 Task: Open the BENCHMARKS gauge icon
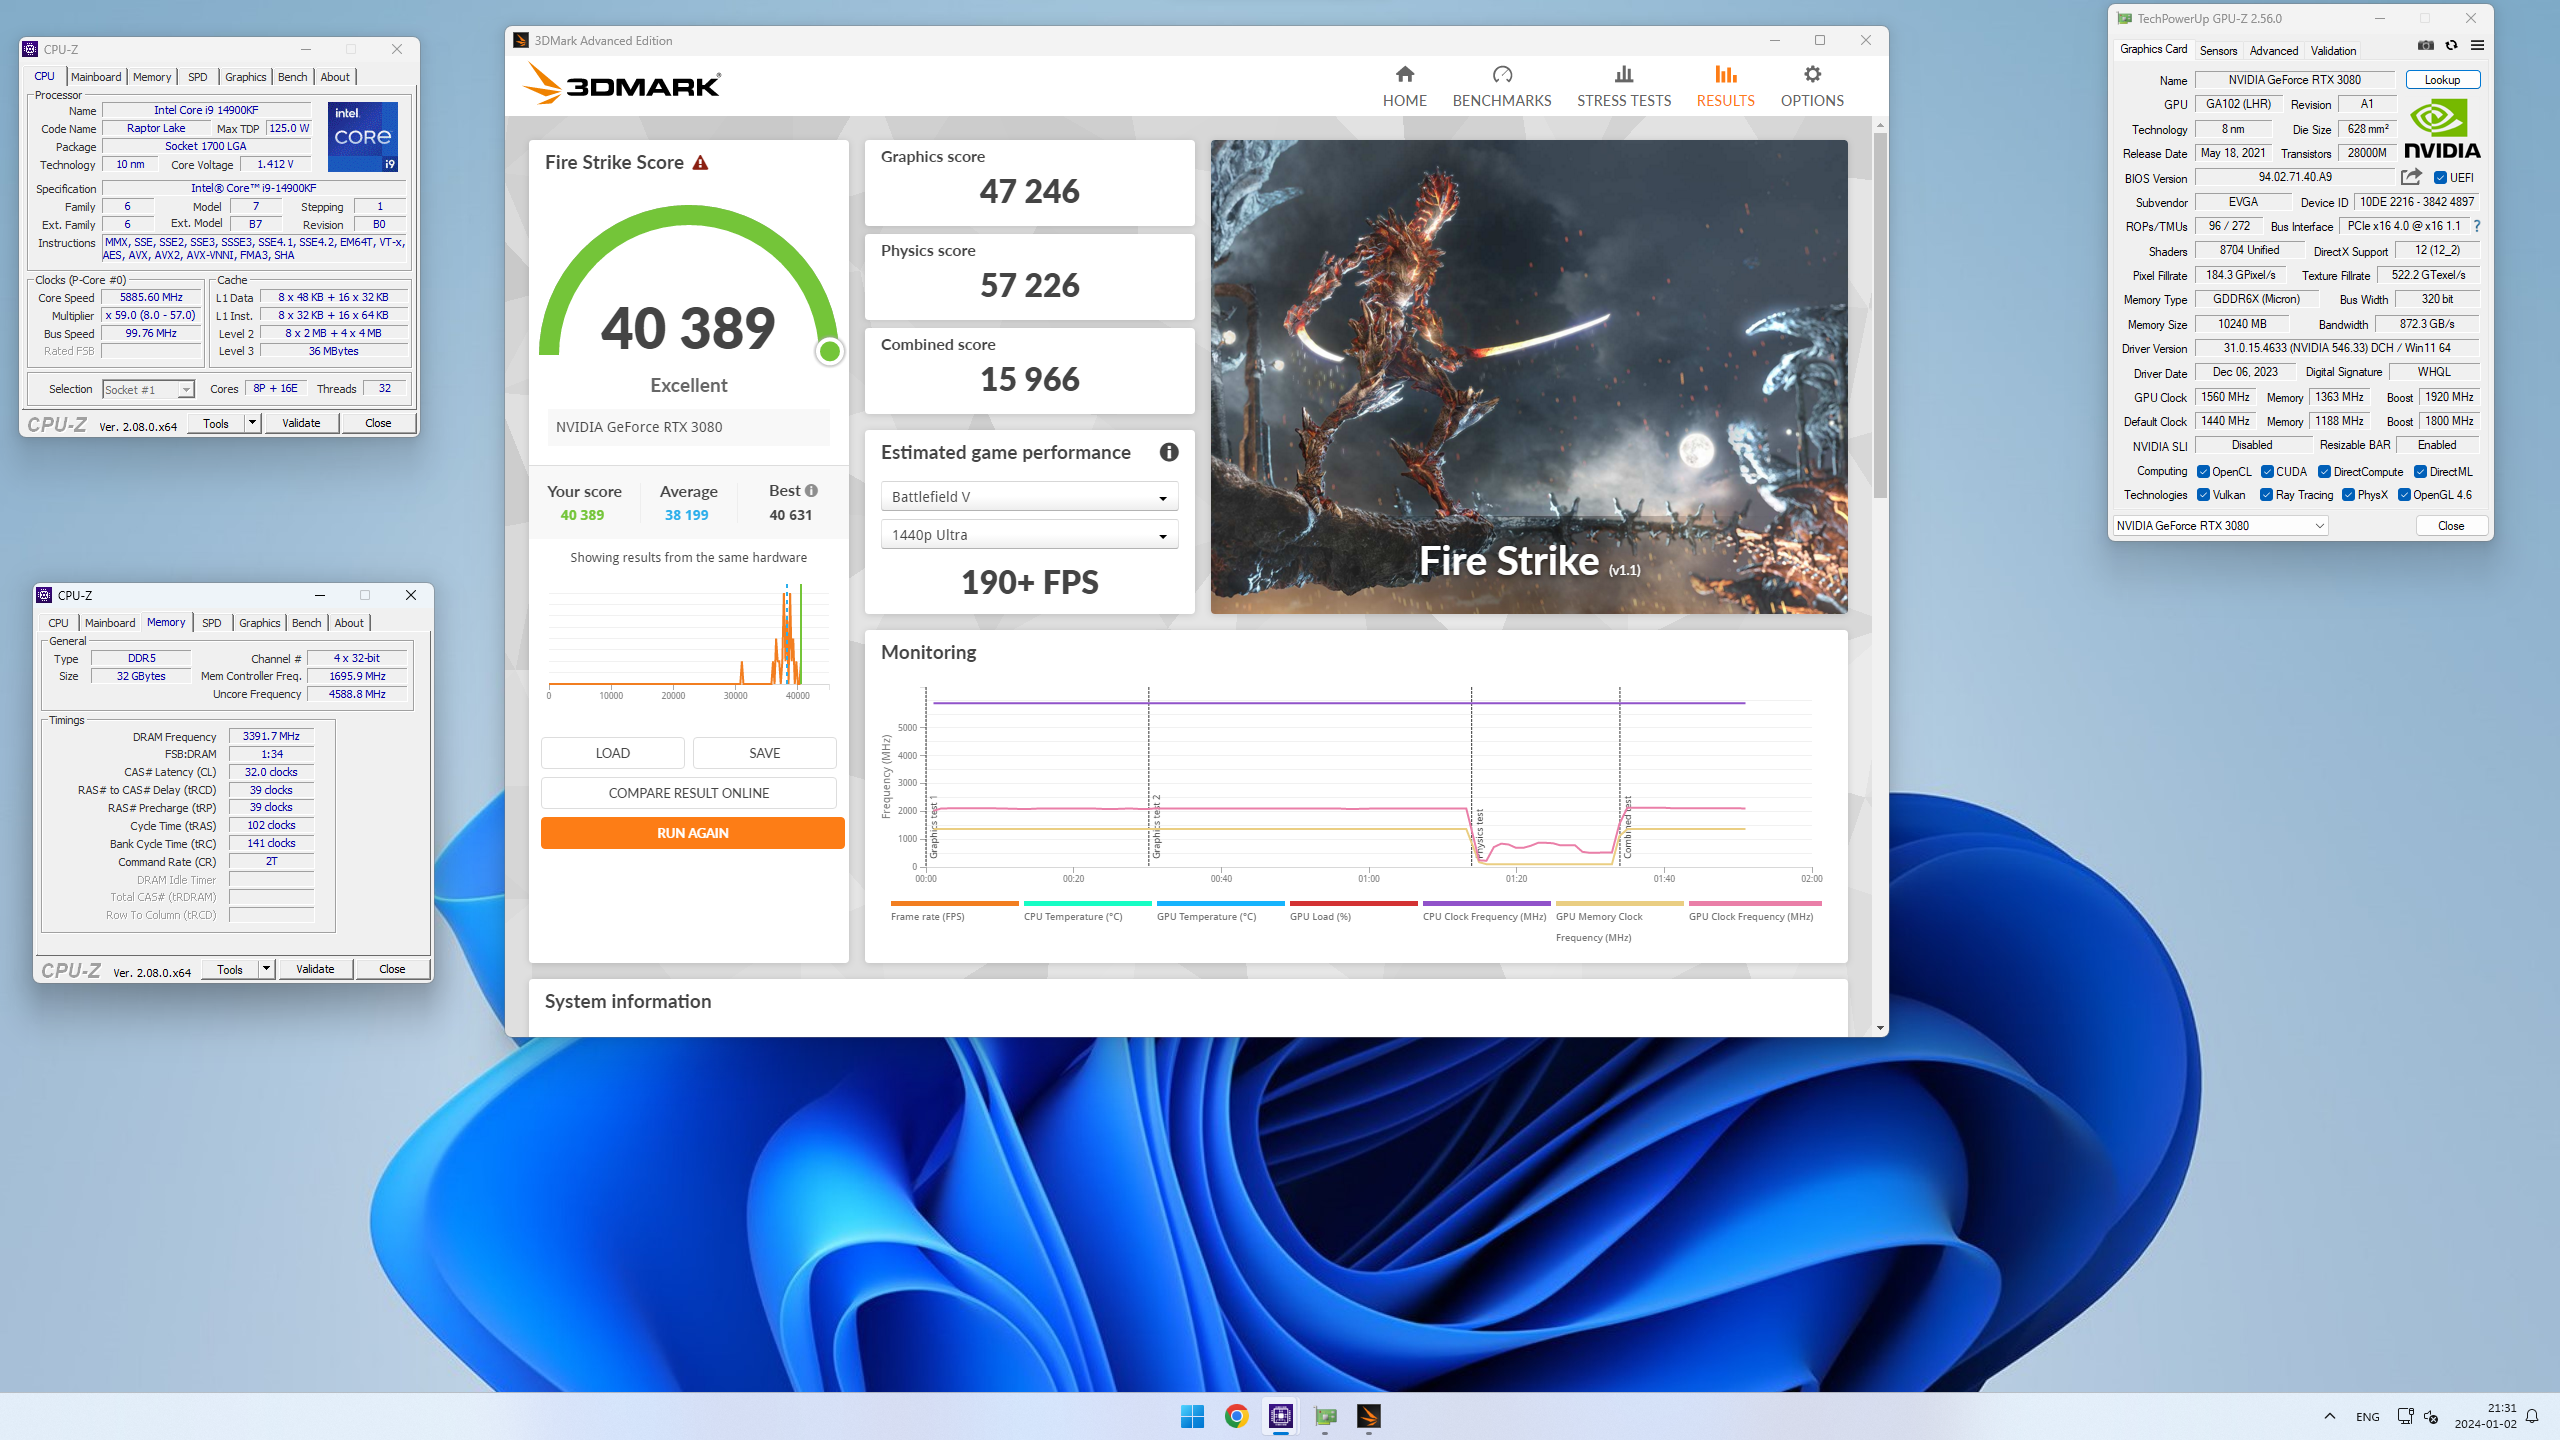click(x=1502, y=74)
